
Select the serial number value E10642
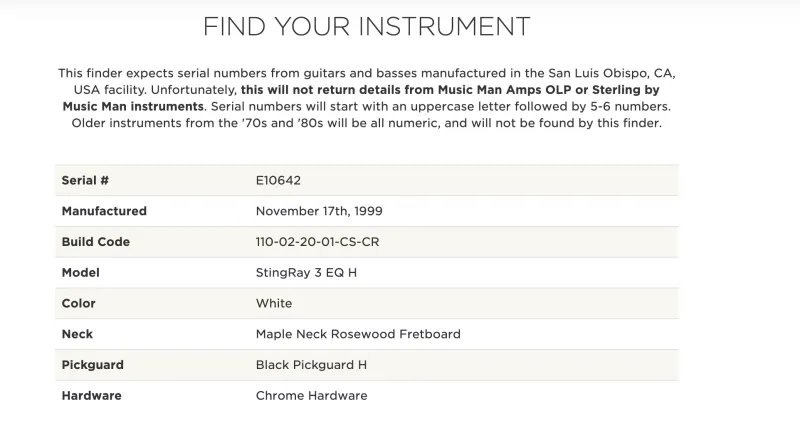278,181
